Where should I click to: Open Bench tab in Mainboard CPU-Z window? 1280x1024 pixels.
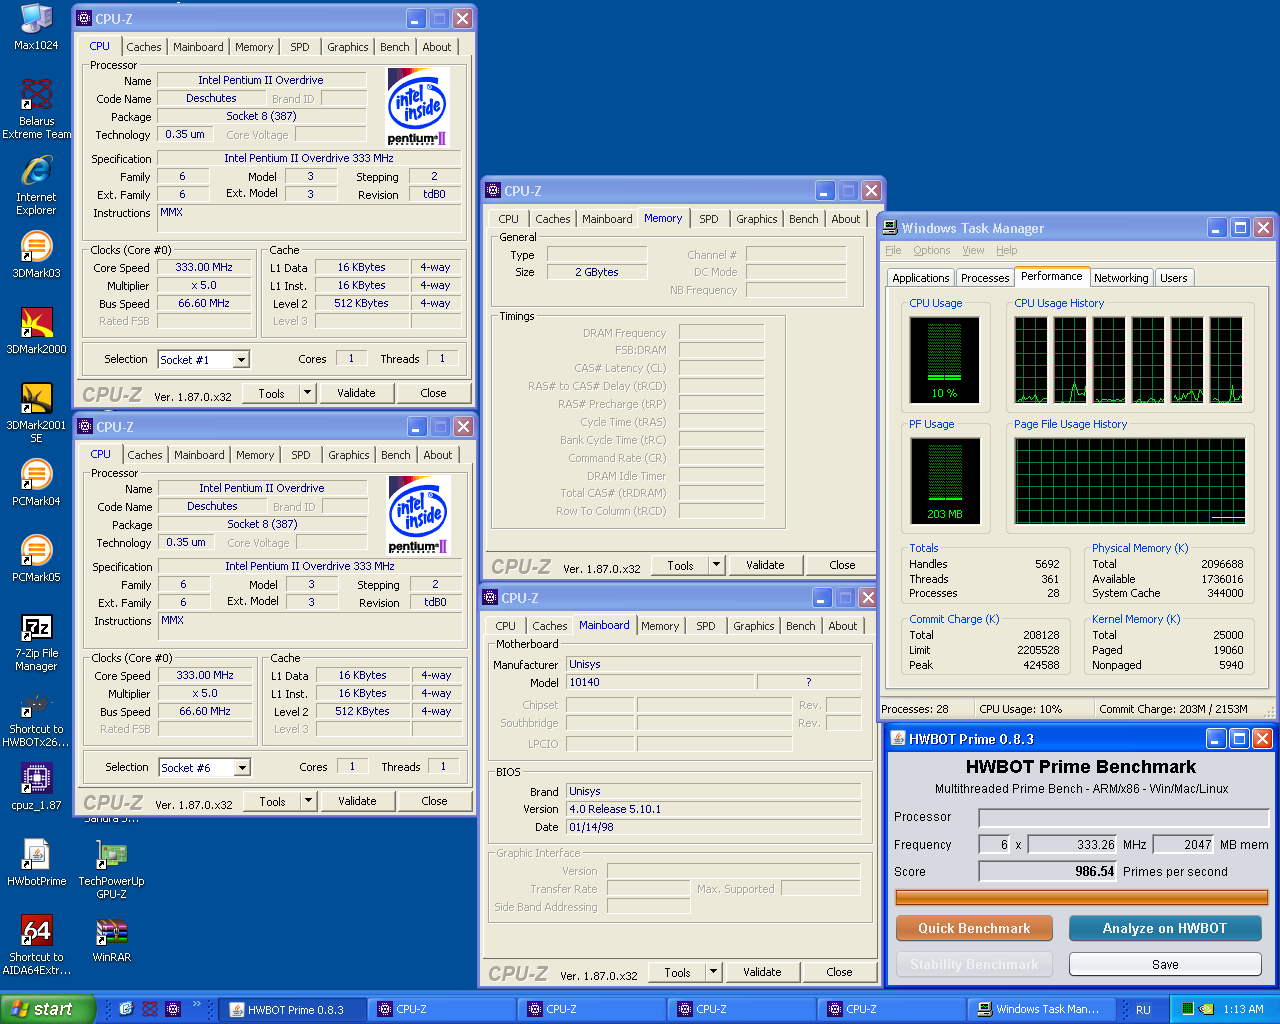click(x=800, y=626)
